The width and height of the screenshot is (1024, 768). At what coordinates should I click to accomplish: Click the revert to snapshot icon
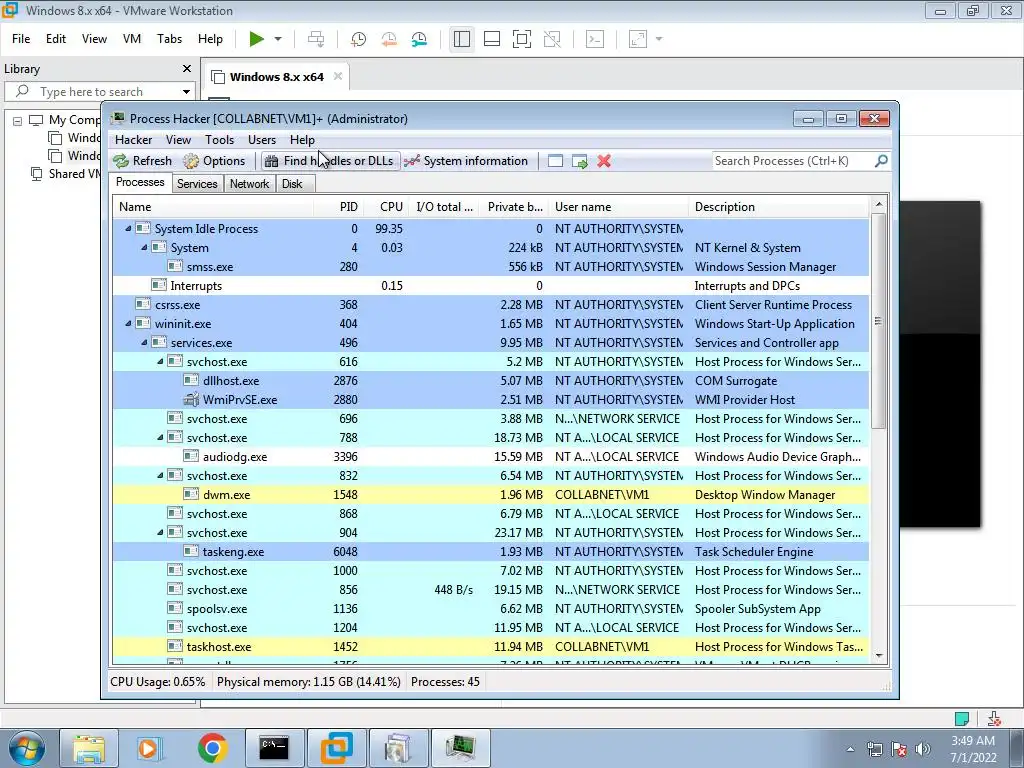(x=389, y=39)
